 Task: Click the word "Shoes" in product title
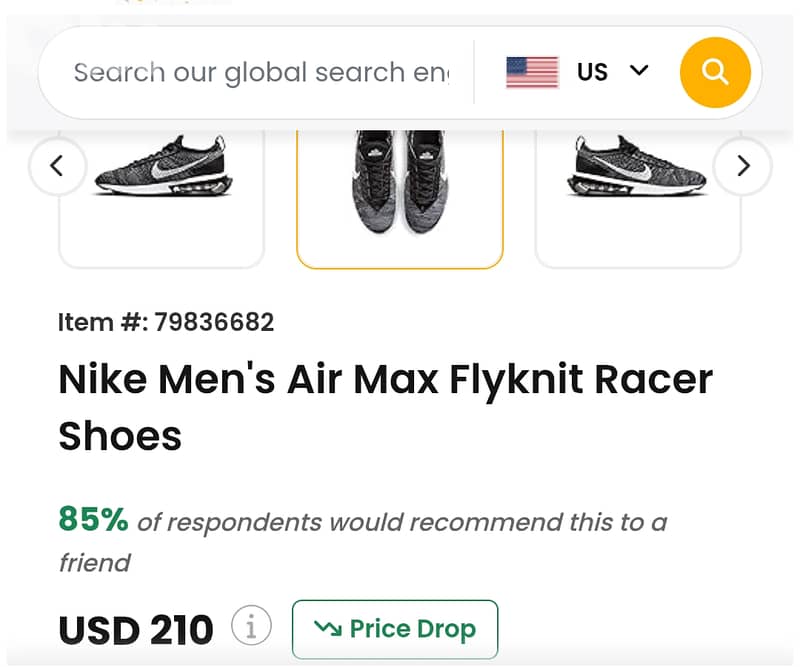pyautogui.click(x=120, y=436)
